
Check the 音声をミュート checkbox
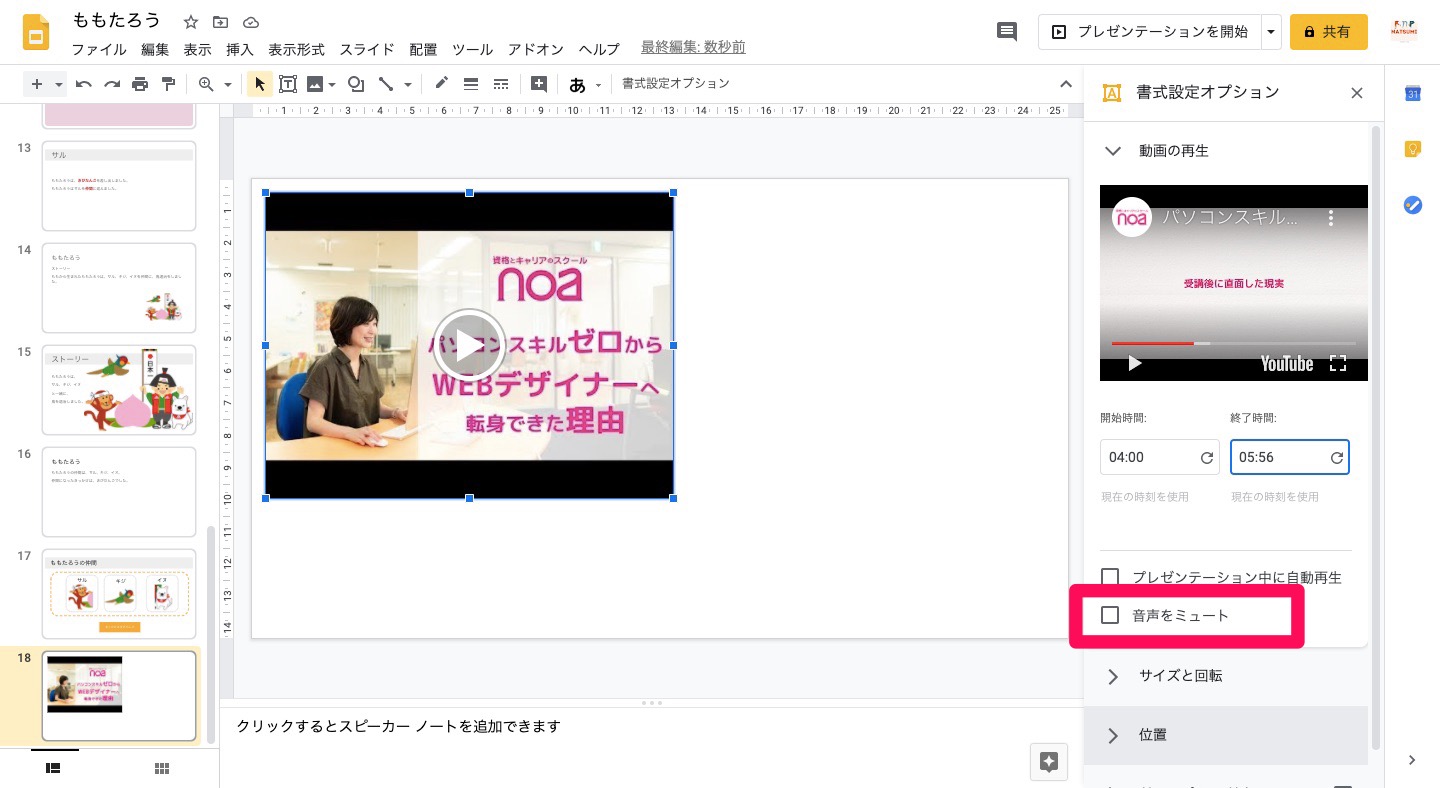tap(1110, 615)
